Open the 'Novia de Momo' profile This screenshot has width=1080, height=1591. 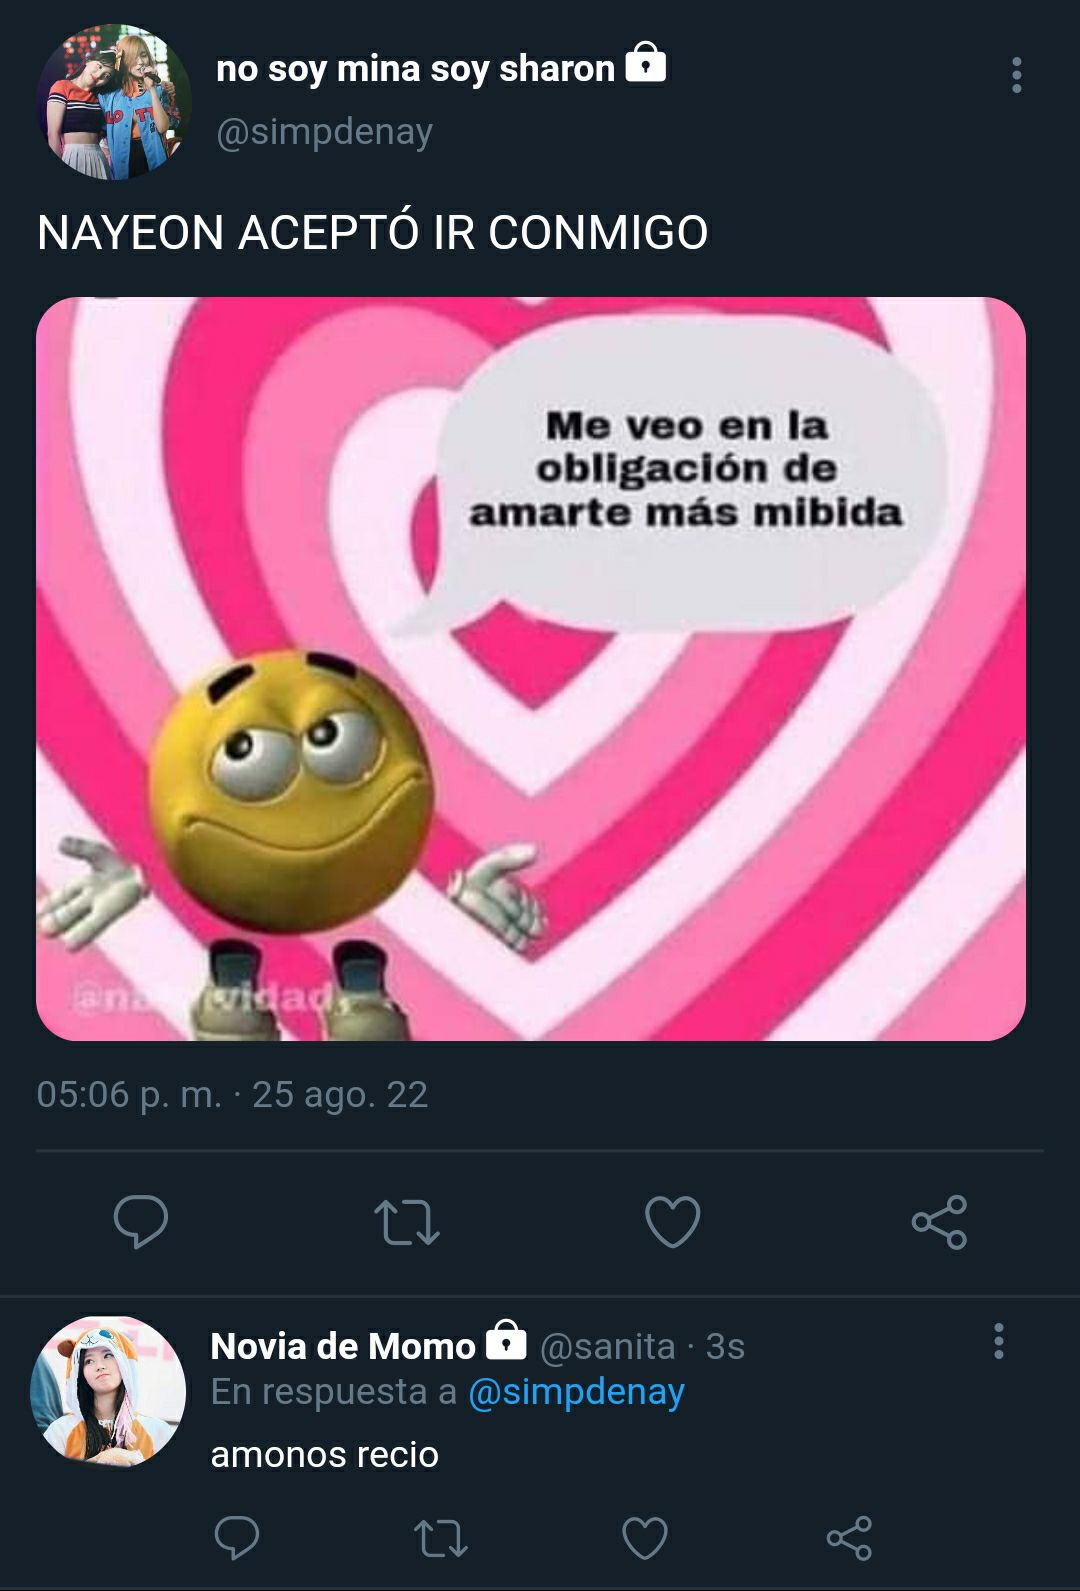click(343, 1346)
